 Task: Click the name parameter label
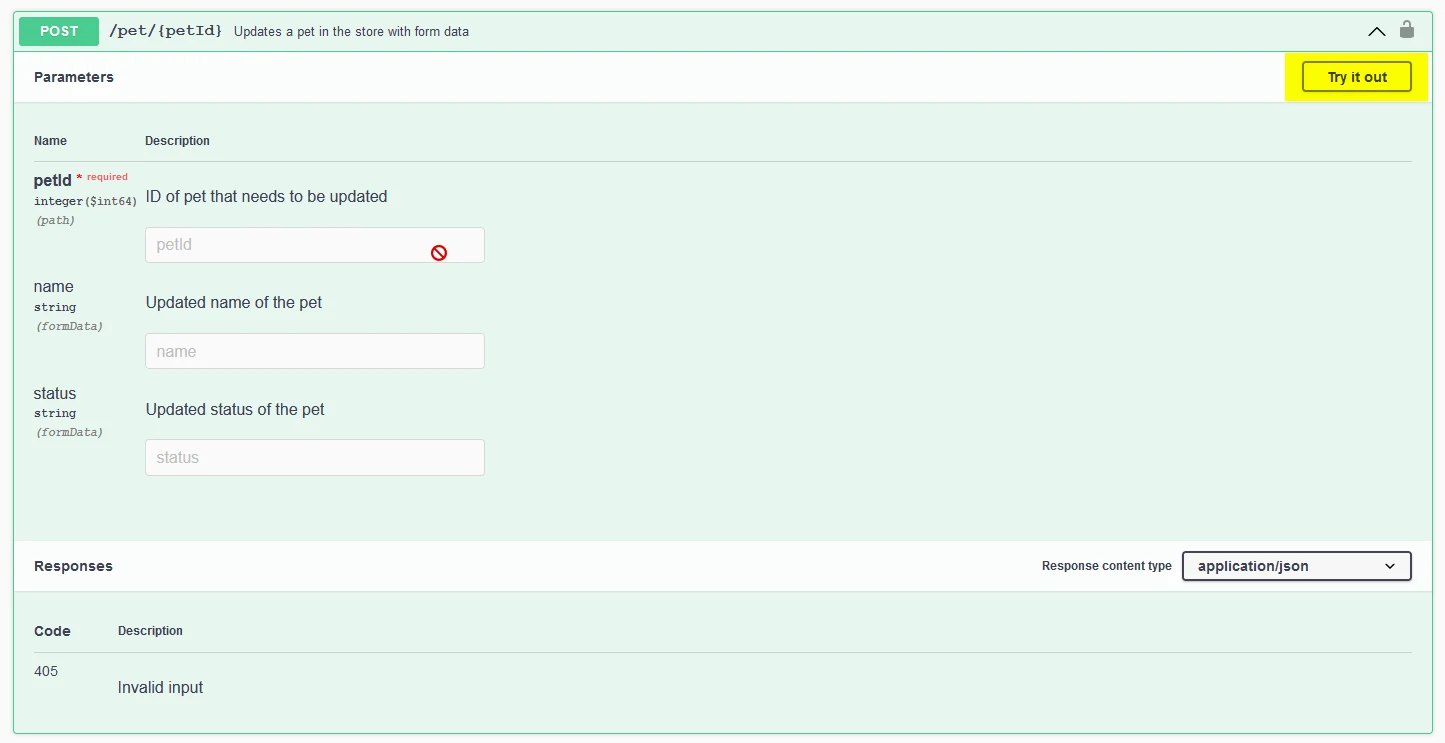point(54,286)
